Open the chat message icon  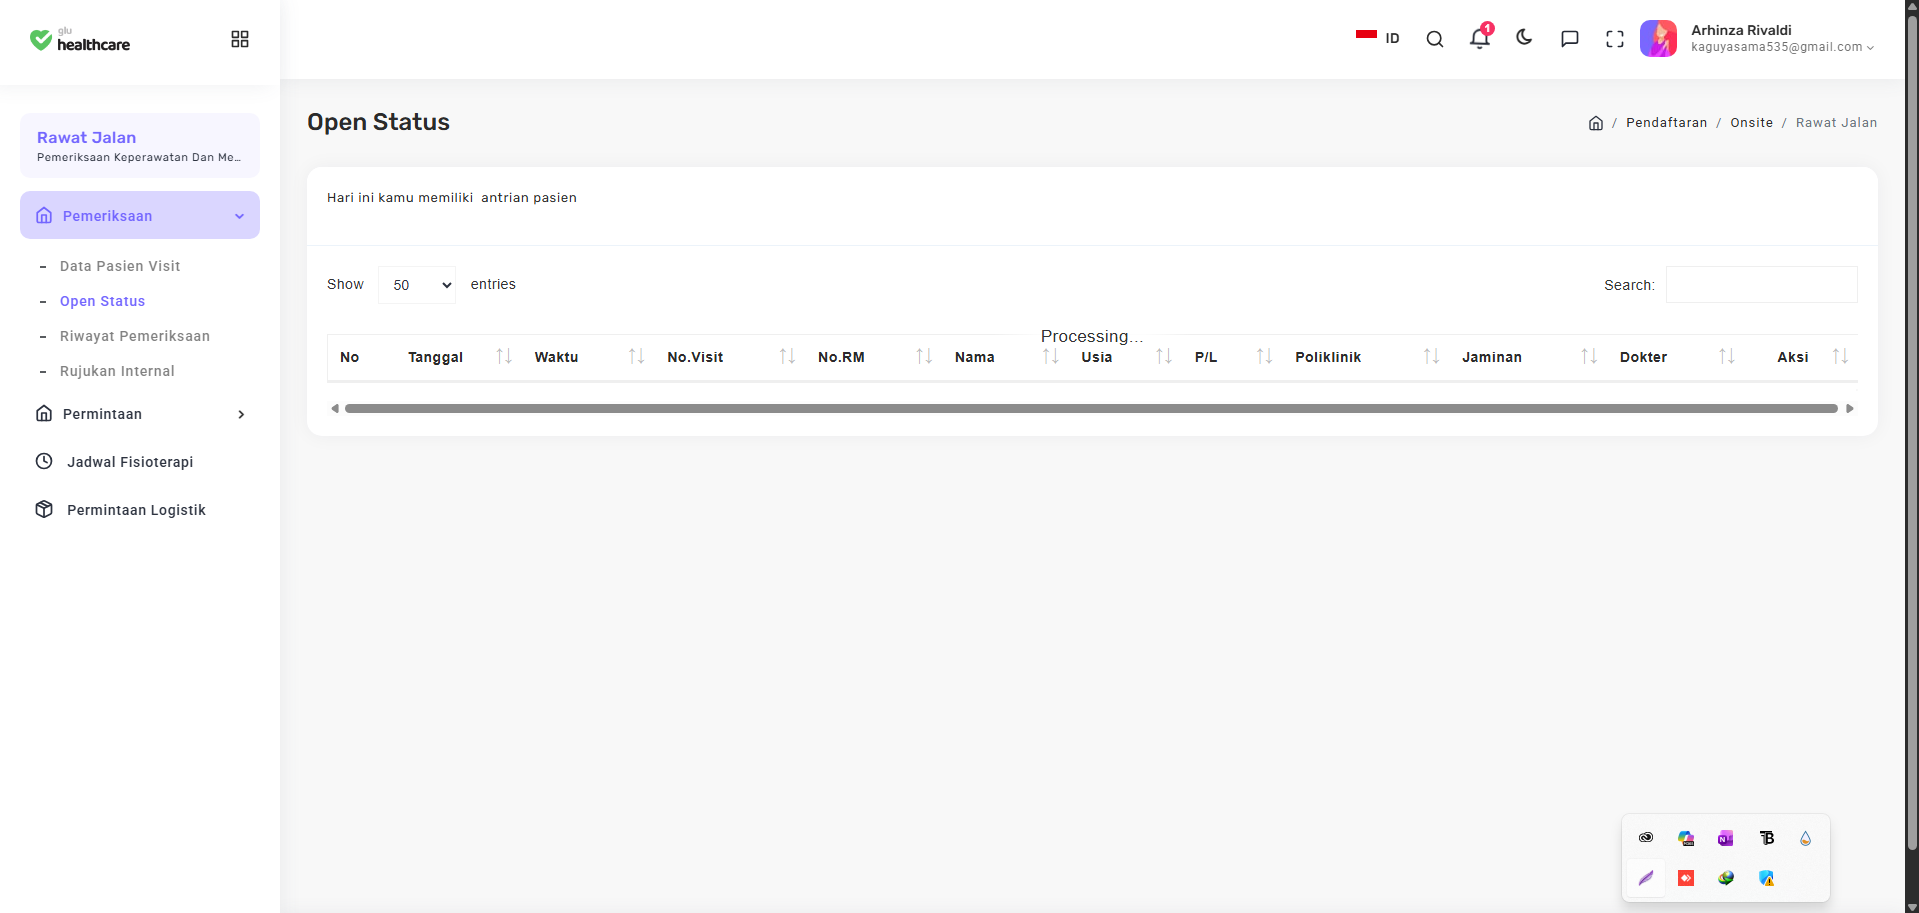point(1570,39)
